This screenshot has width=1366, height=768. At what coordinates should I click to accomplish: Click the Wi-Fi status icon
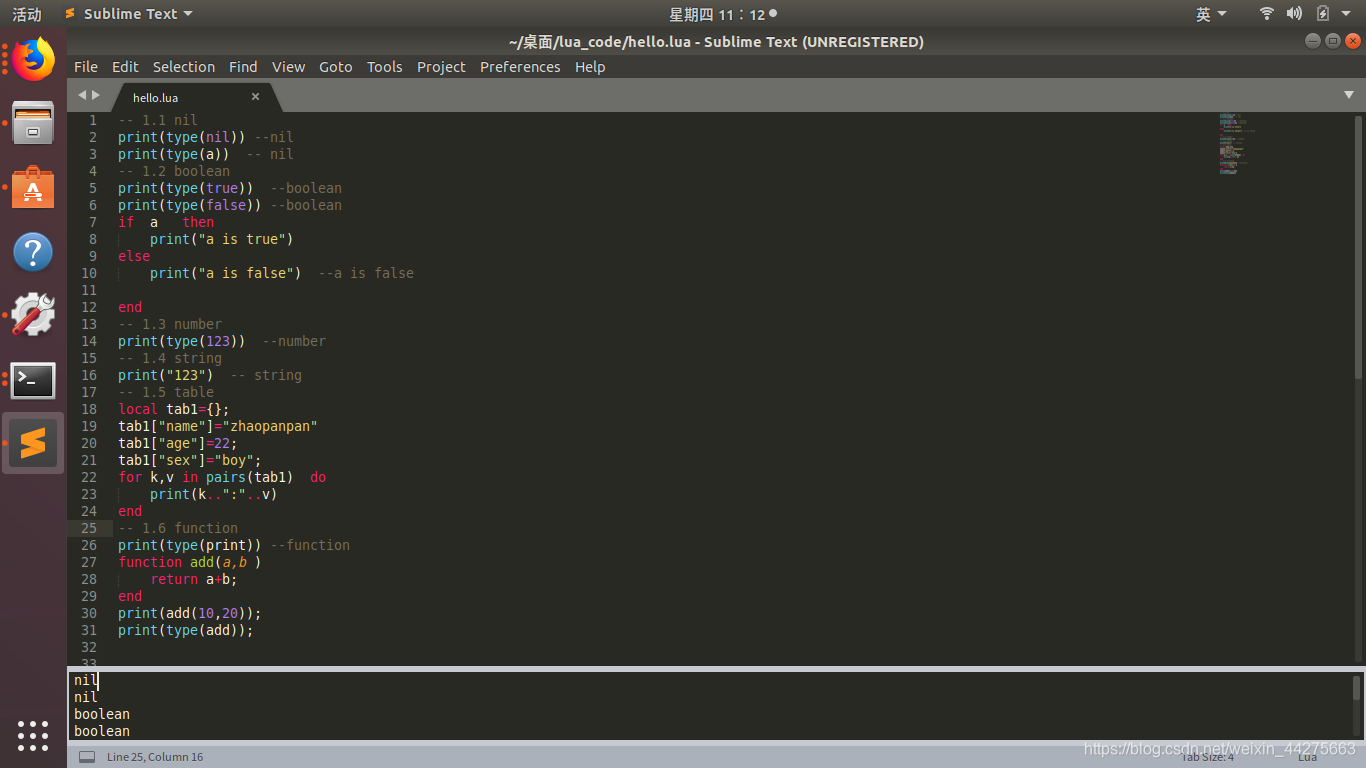tap(1267, 14)
